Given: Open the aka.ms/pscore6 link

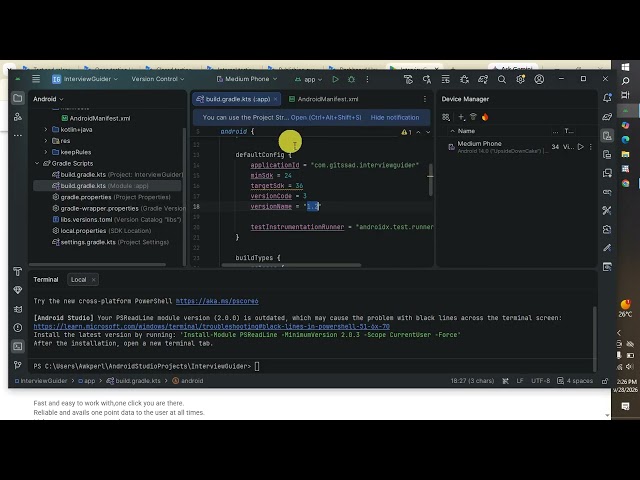Looking at the screenshot, I should click(217, 301).
